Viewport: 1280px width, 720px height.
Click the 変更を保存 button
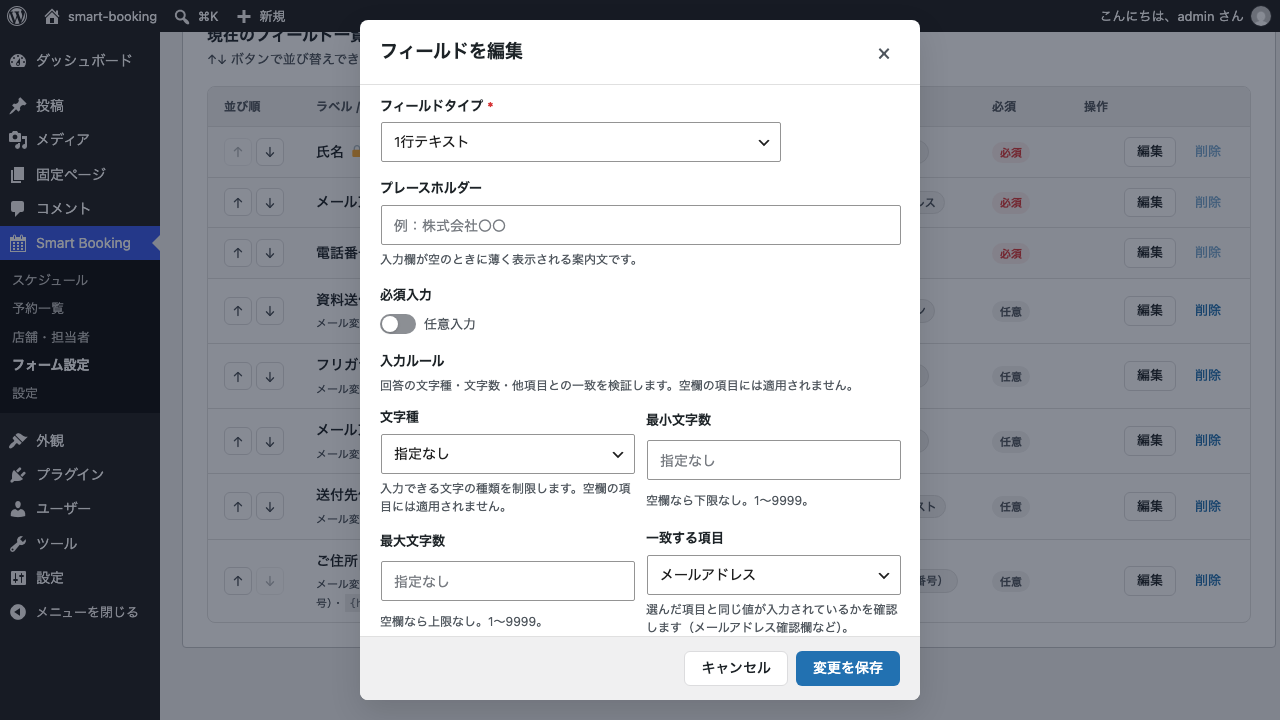pyautogui.click(x=848, y=668)
